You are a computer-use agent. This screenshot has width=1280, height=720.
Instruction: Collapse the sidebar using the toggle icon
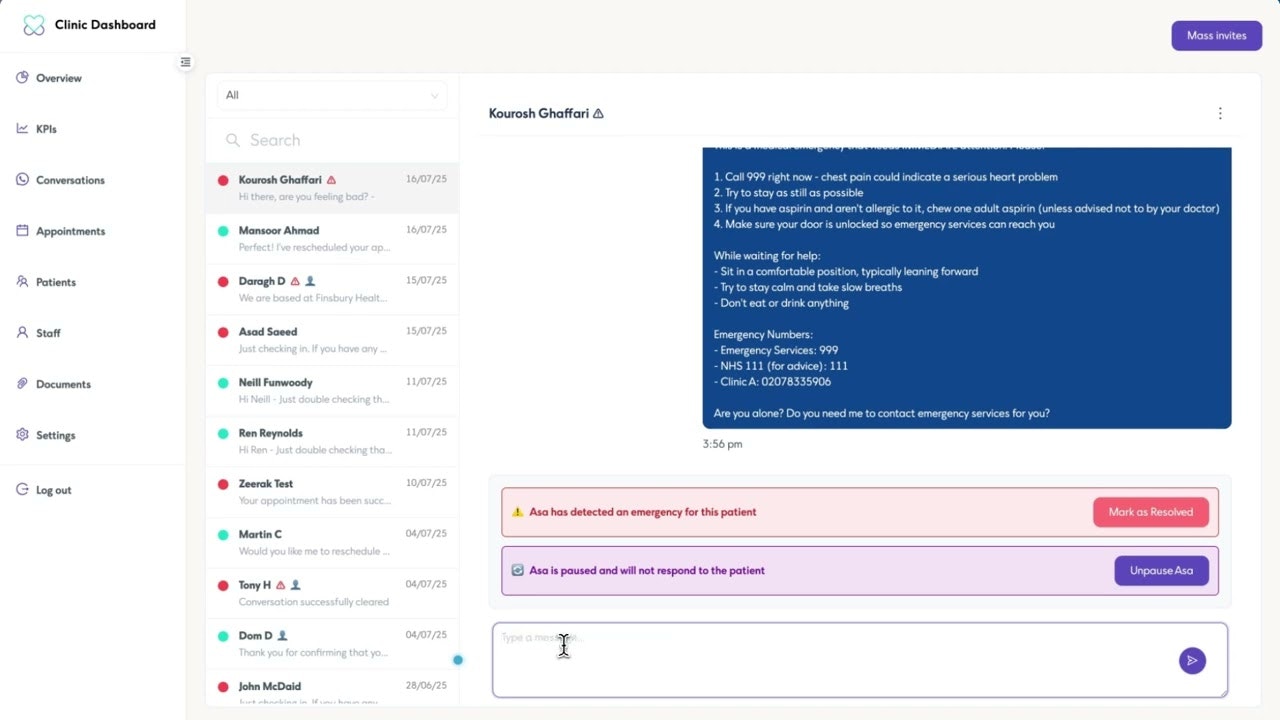pyautogui.click(x=185, y=62)
